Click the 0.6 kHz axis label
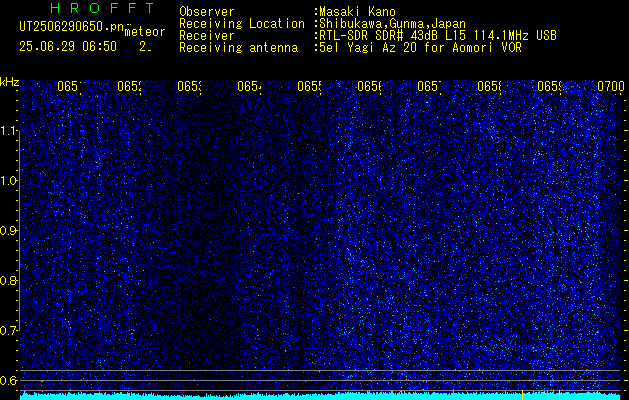The width and height of the screenshot is (629, 400). 10,380
